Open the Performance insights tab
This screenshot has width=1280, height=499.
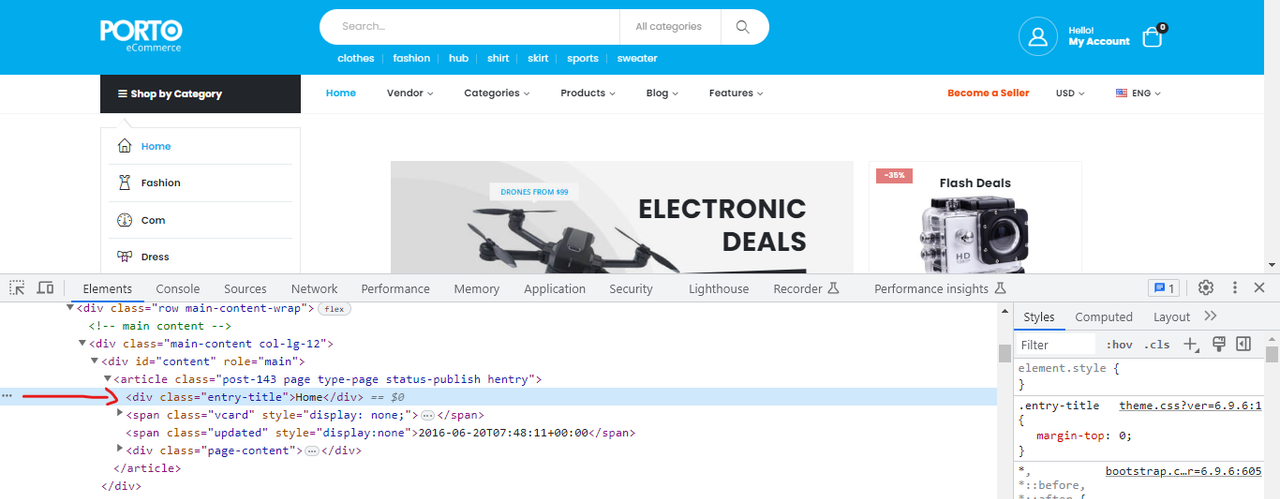point(938,288)
